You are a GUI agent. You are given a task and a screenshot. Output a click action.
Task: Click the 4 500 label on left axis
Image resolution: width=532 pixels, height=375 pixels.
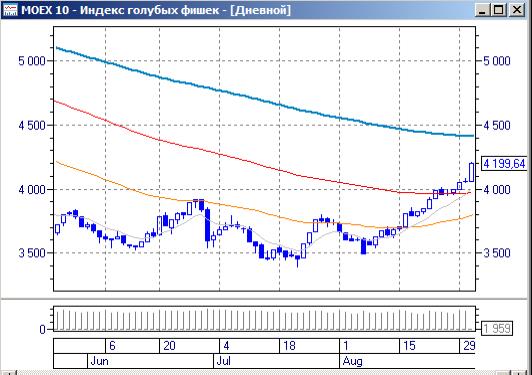[32, 125]
